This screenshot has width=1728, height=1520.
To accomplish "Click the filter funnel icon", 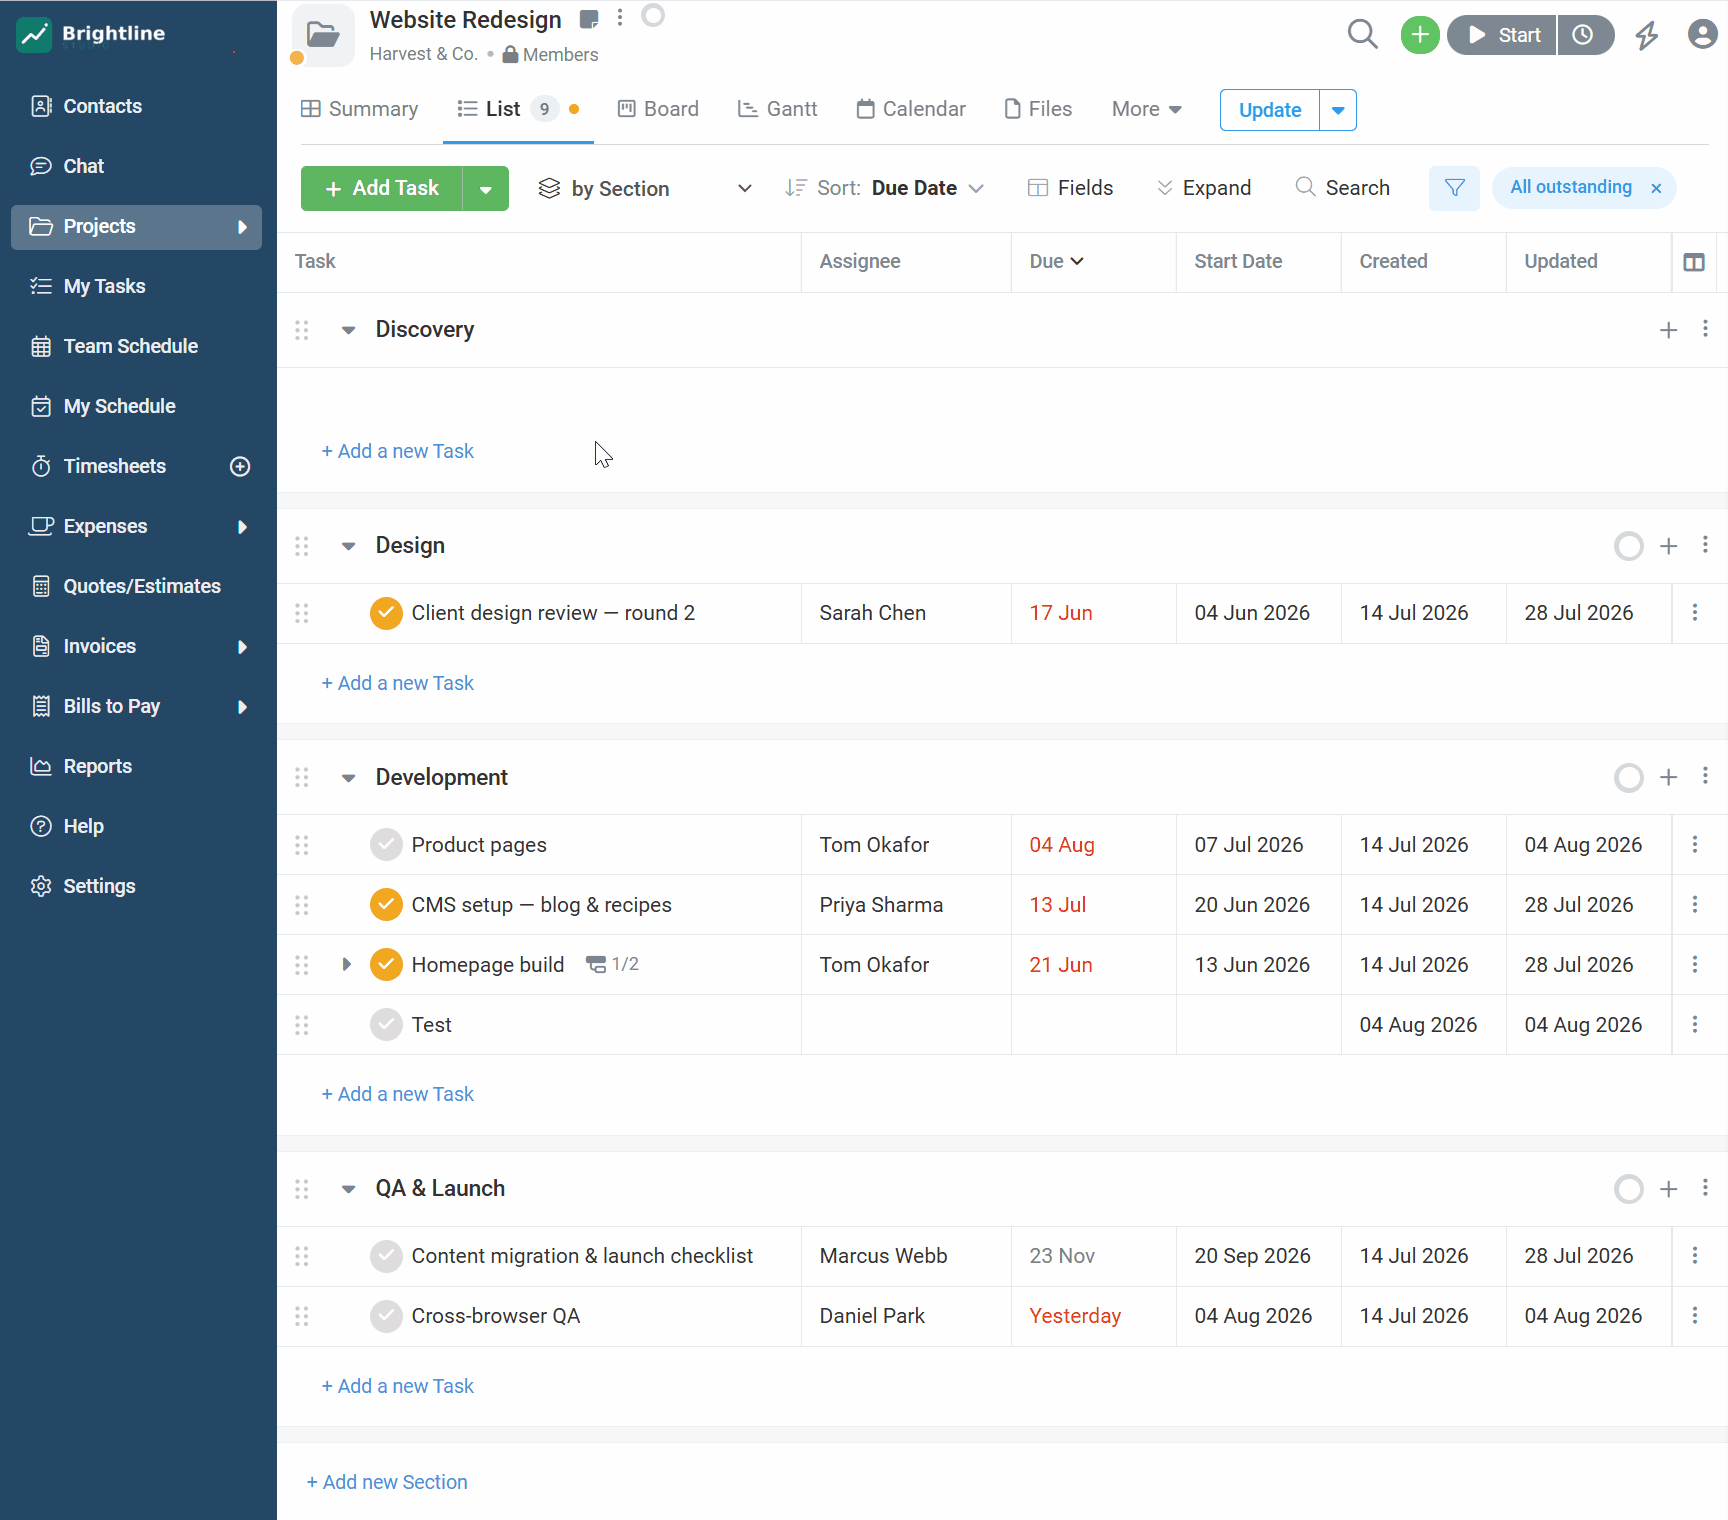I will (1454, 188).
